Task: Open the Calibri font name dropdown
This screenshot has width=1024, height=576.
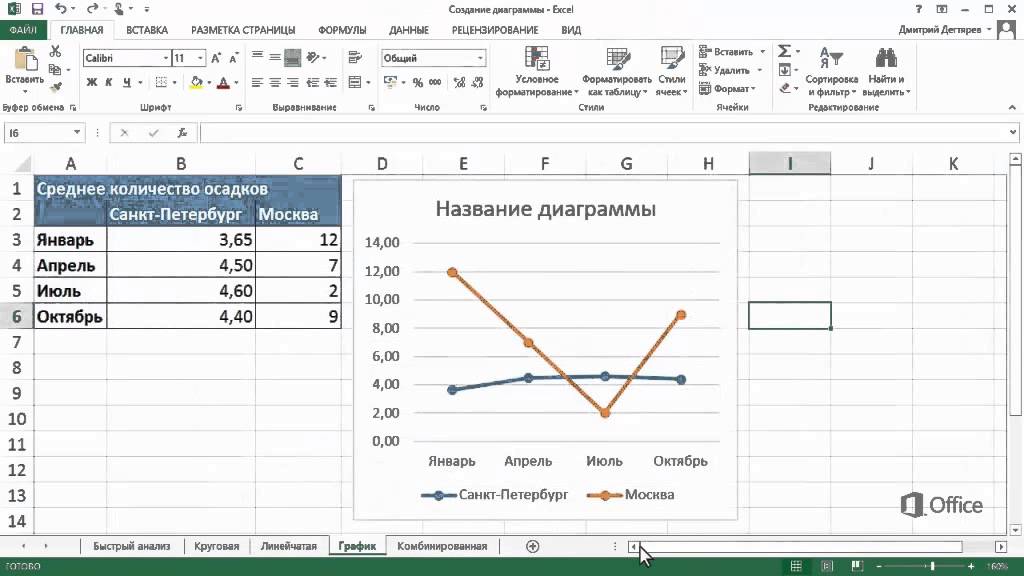Action: (x=166, y=58)
